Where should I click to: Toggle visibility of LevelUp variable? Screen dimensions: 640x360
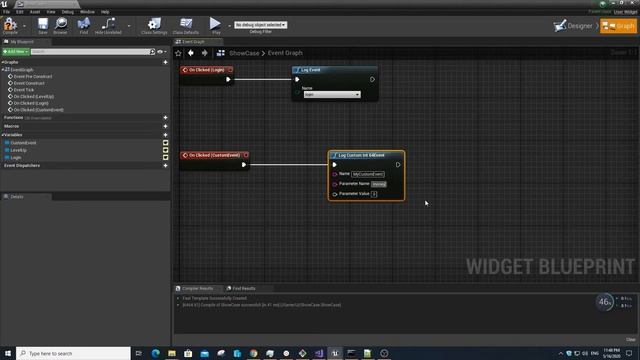point(165,150)
